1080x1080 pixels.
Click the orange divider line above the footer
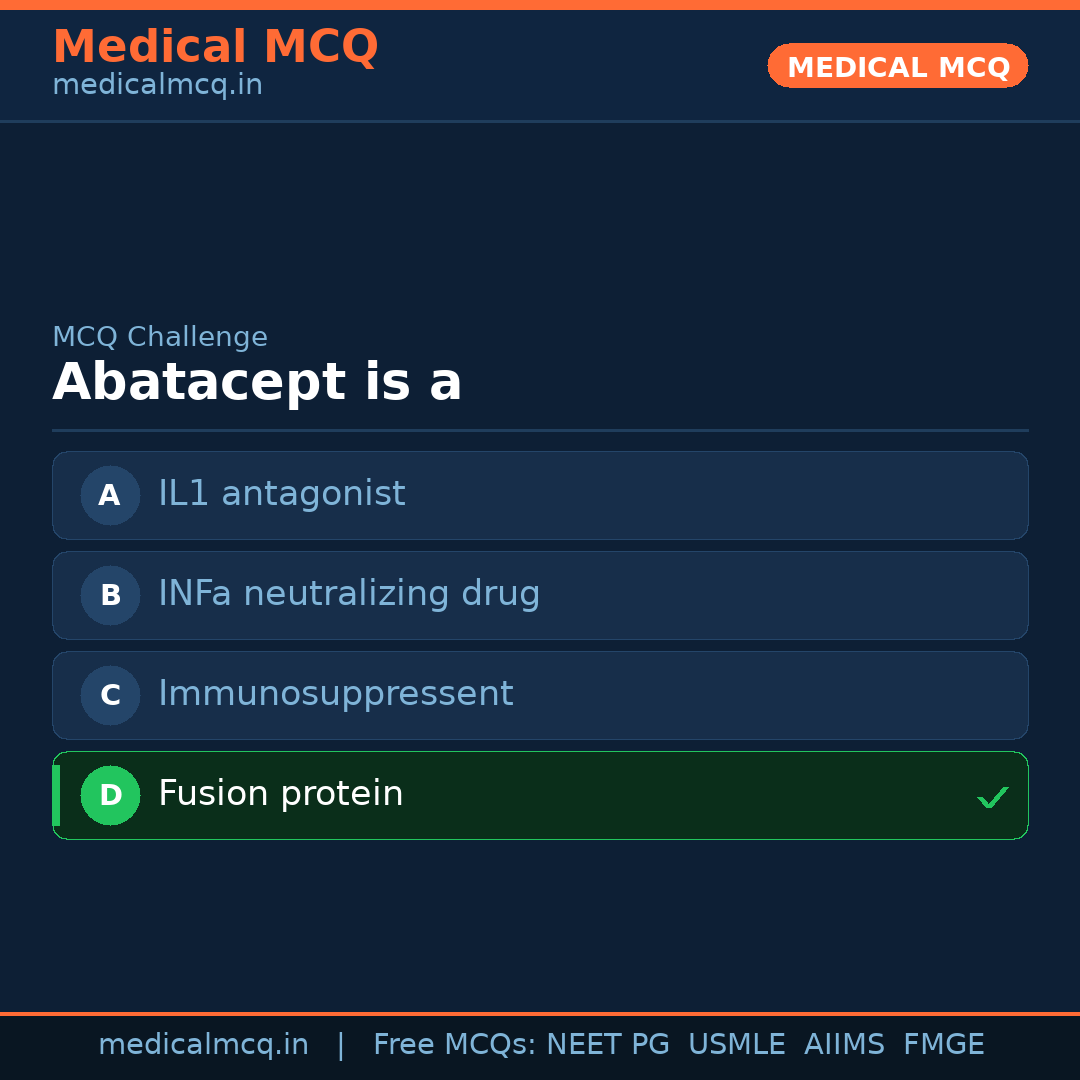pyautogui.click(x=540, y=1012)
